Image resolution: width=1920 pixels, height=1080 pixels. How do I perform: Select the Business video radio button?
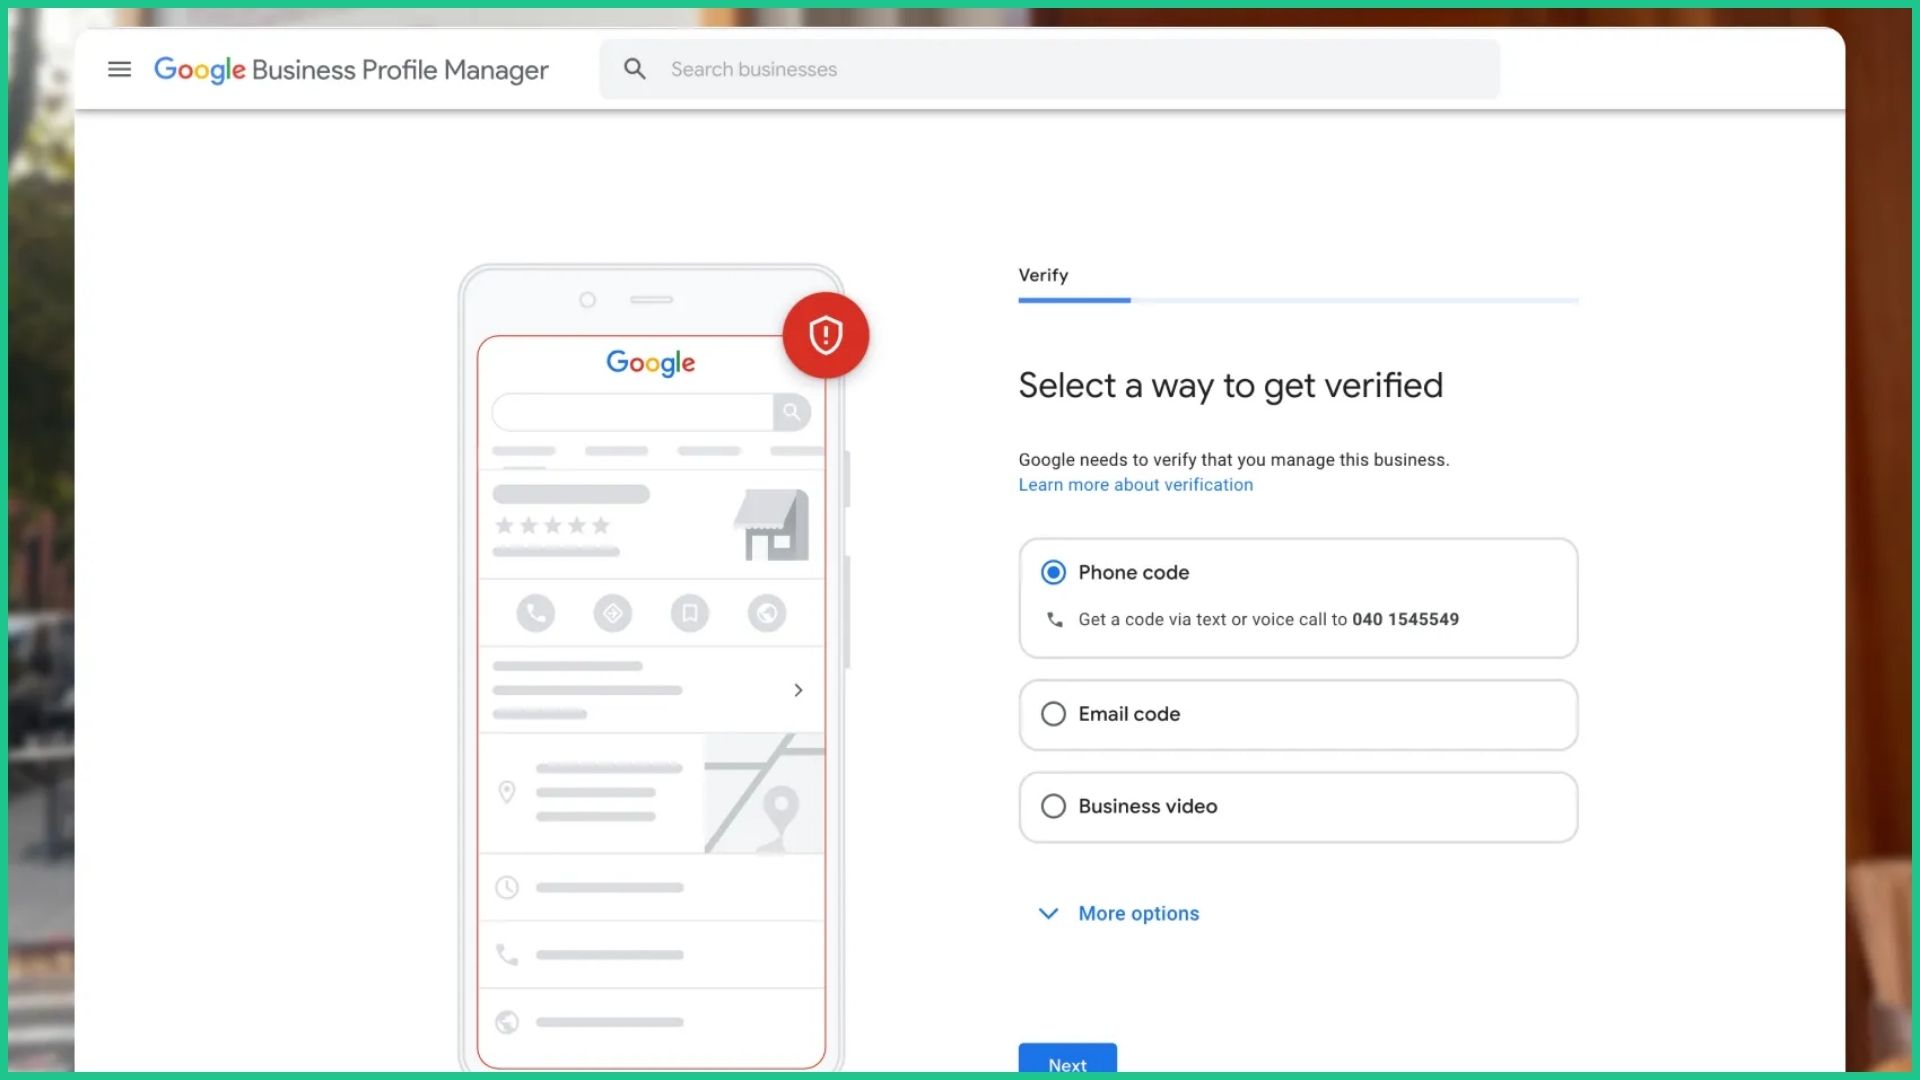point(1053,806)
